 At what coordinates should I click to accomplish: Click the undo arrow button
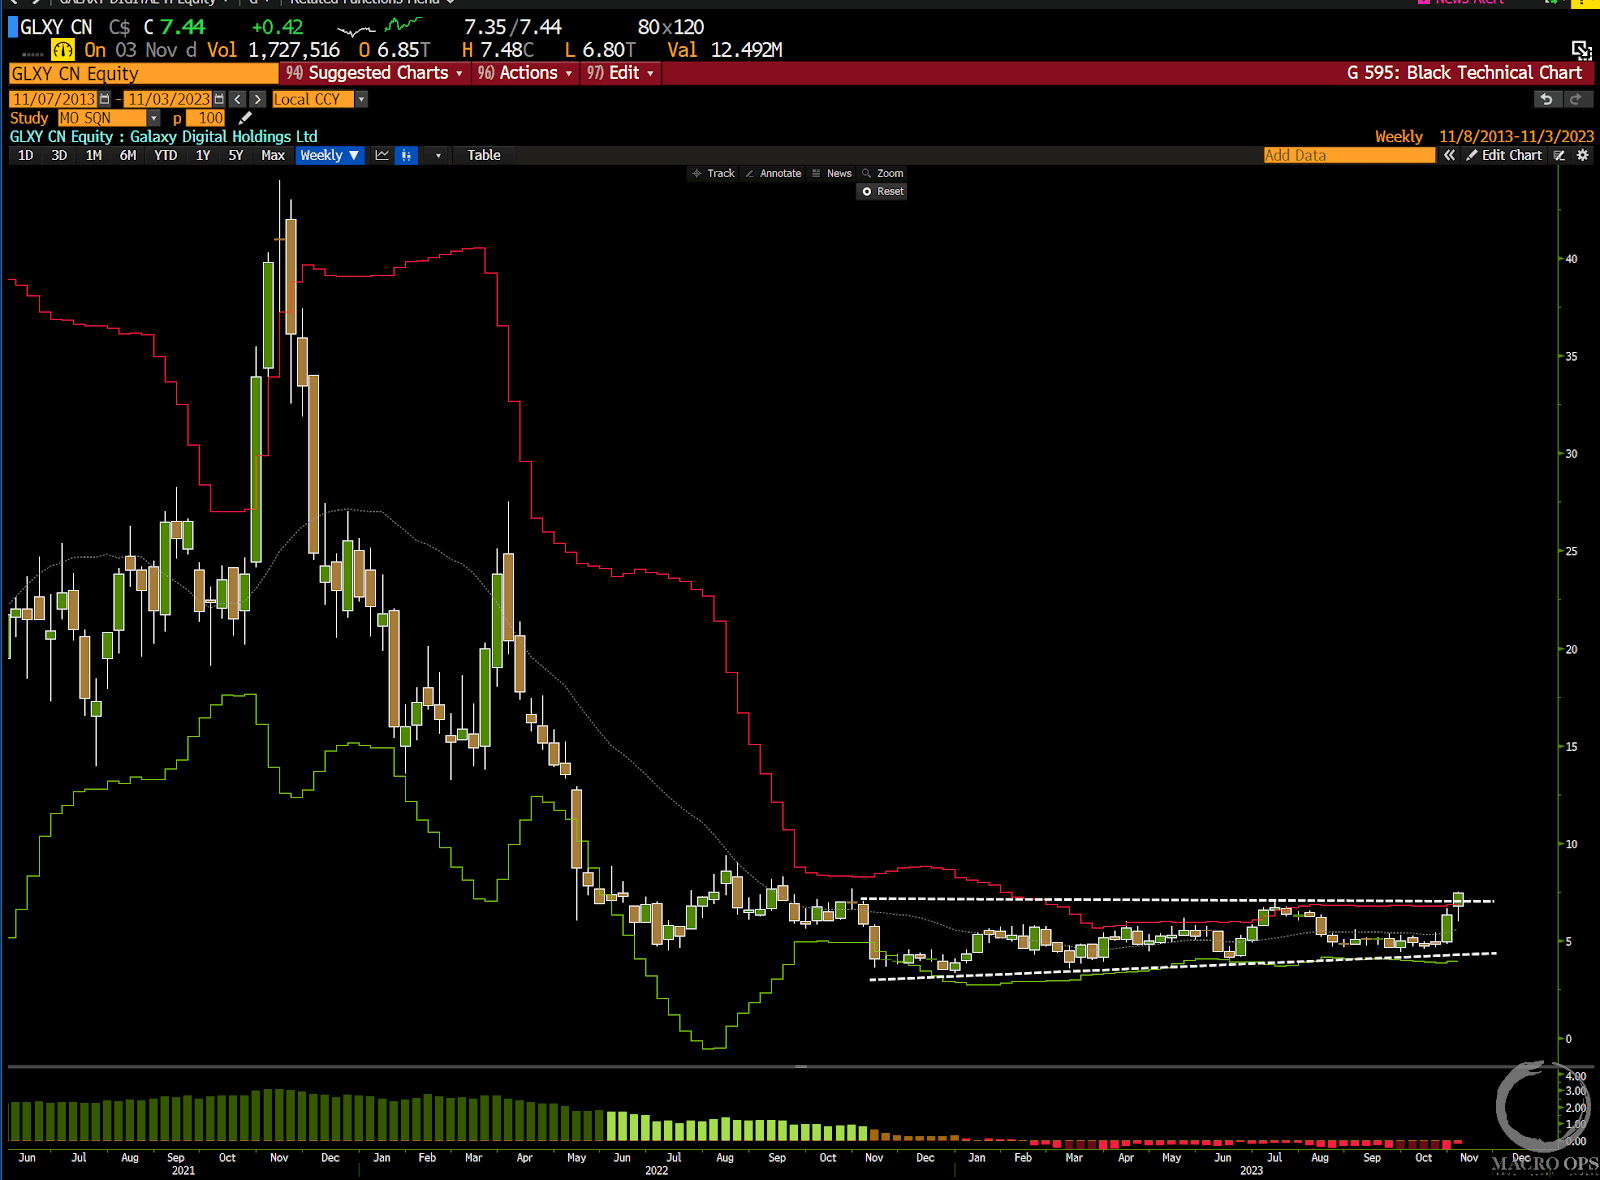click(1547, 99)
